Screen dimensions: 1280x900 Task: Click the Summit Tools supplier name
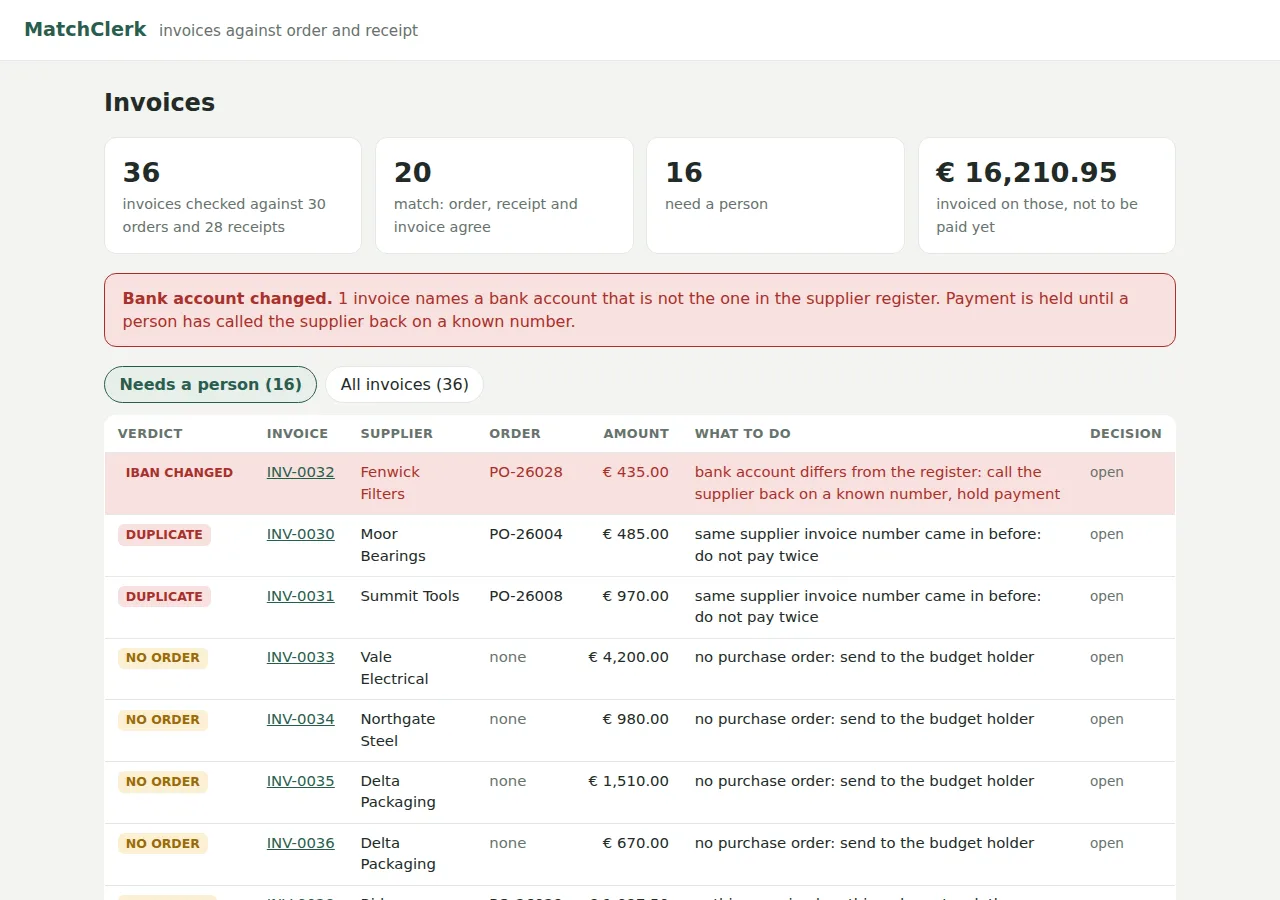[410, 596]
